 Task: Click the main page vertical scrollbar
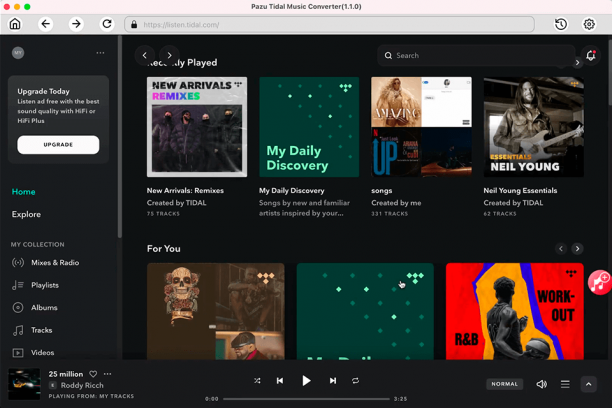point(610,70)
